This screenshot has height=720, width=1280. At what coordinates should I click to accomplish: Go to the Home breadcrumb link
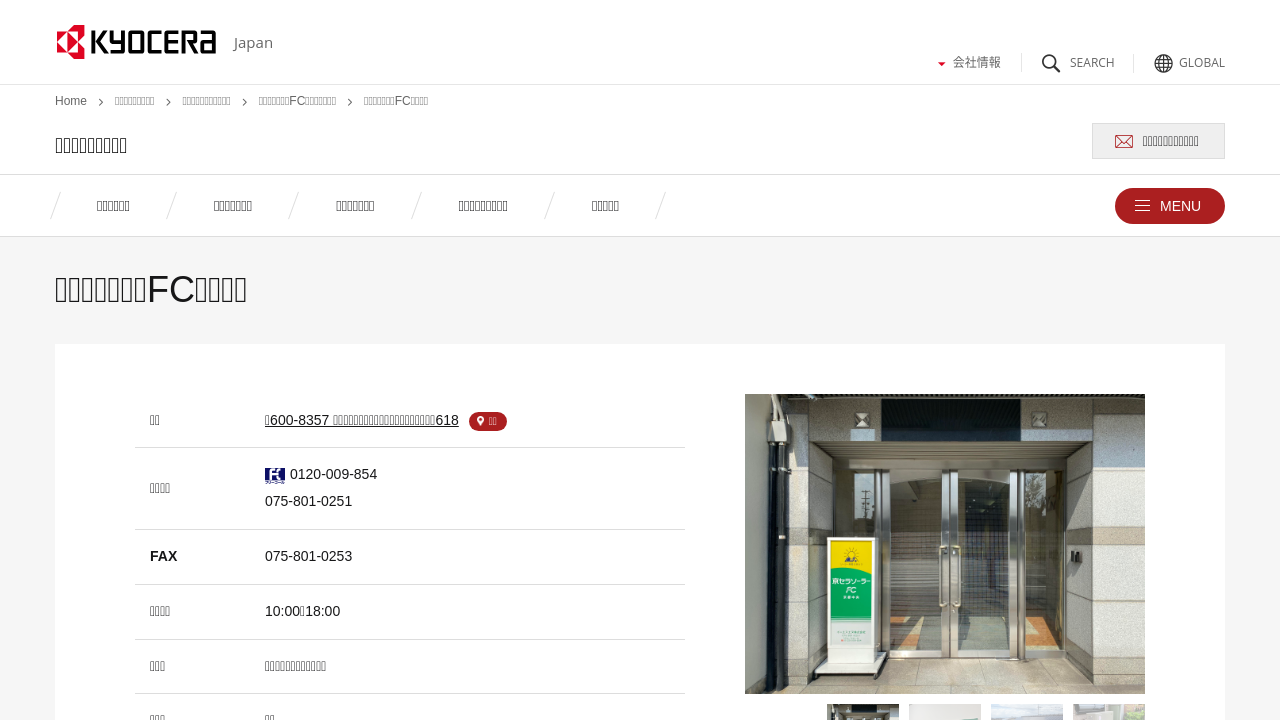coord(71,101)
